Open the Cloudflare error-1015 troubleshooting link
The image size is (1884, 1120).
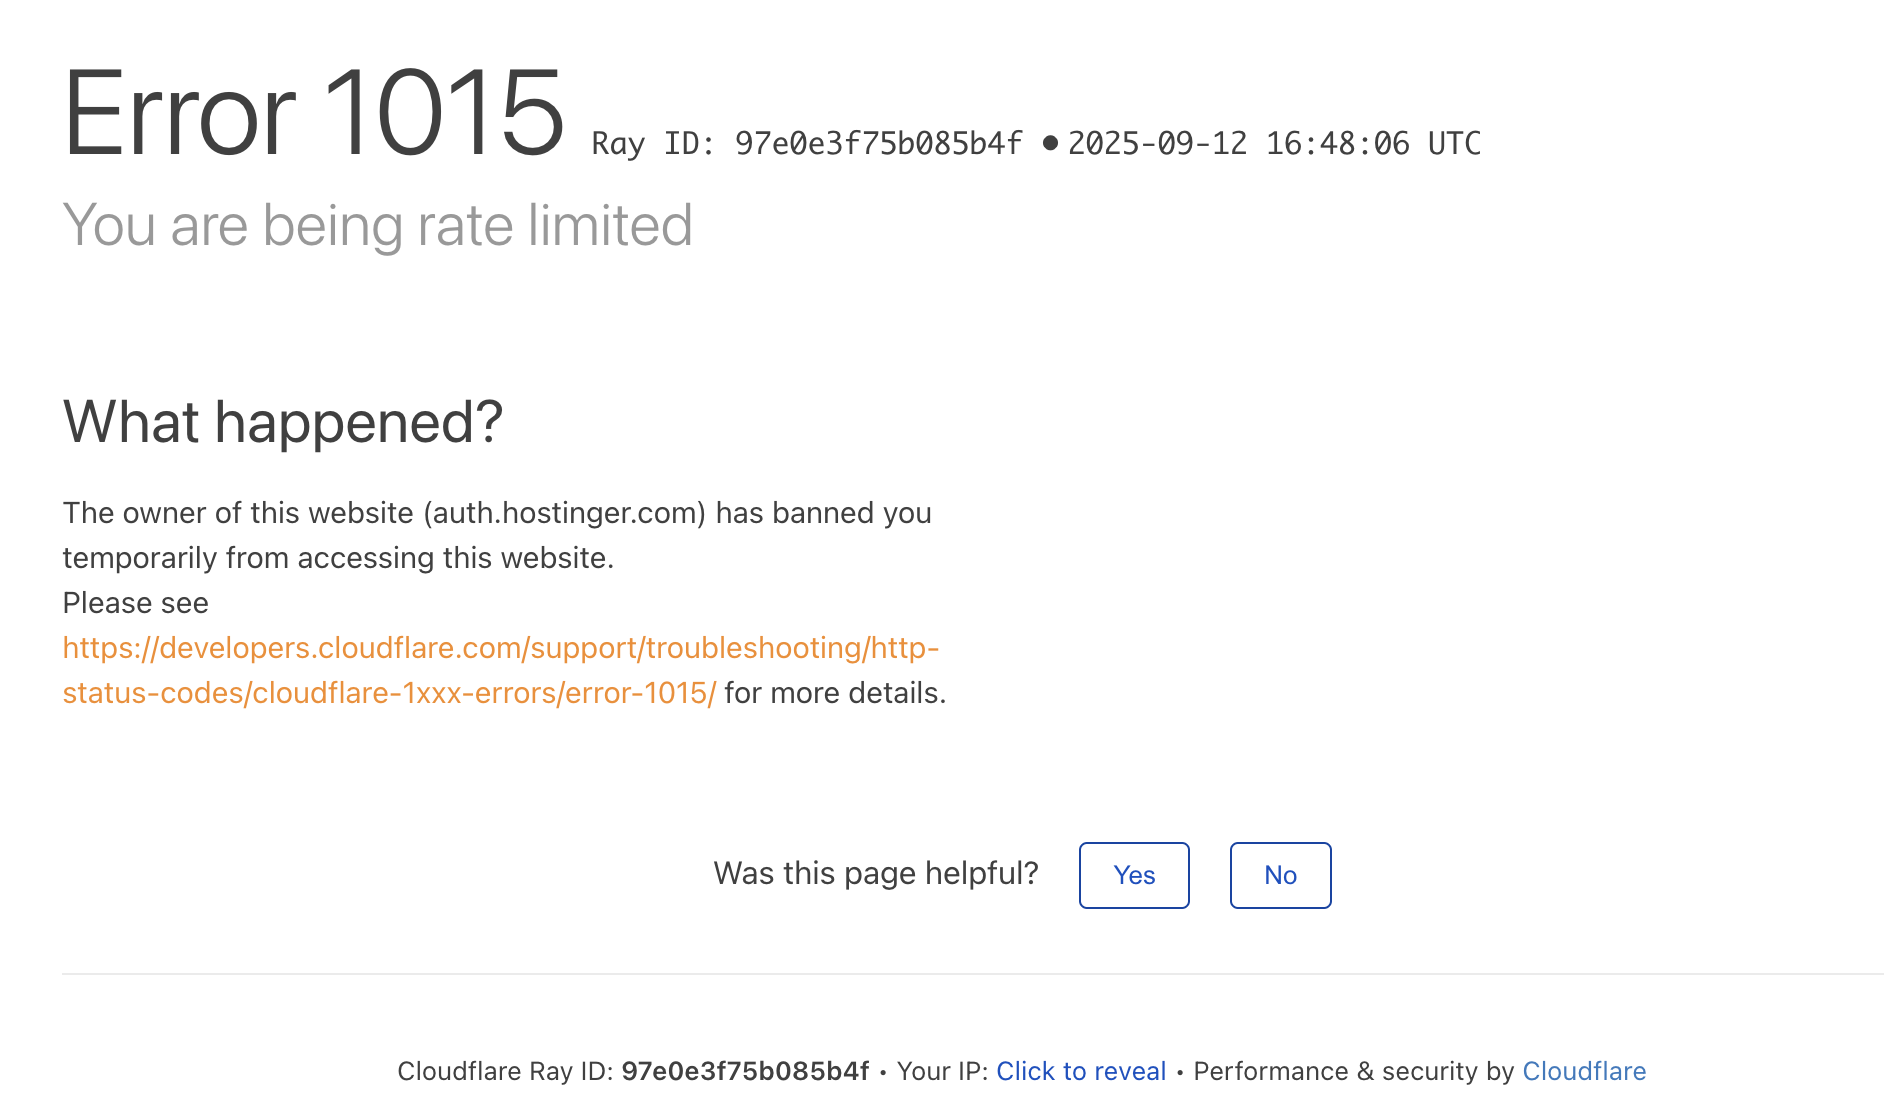click(500, 648)
